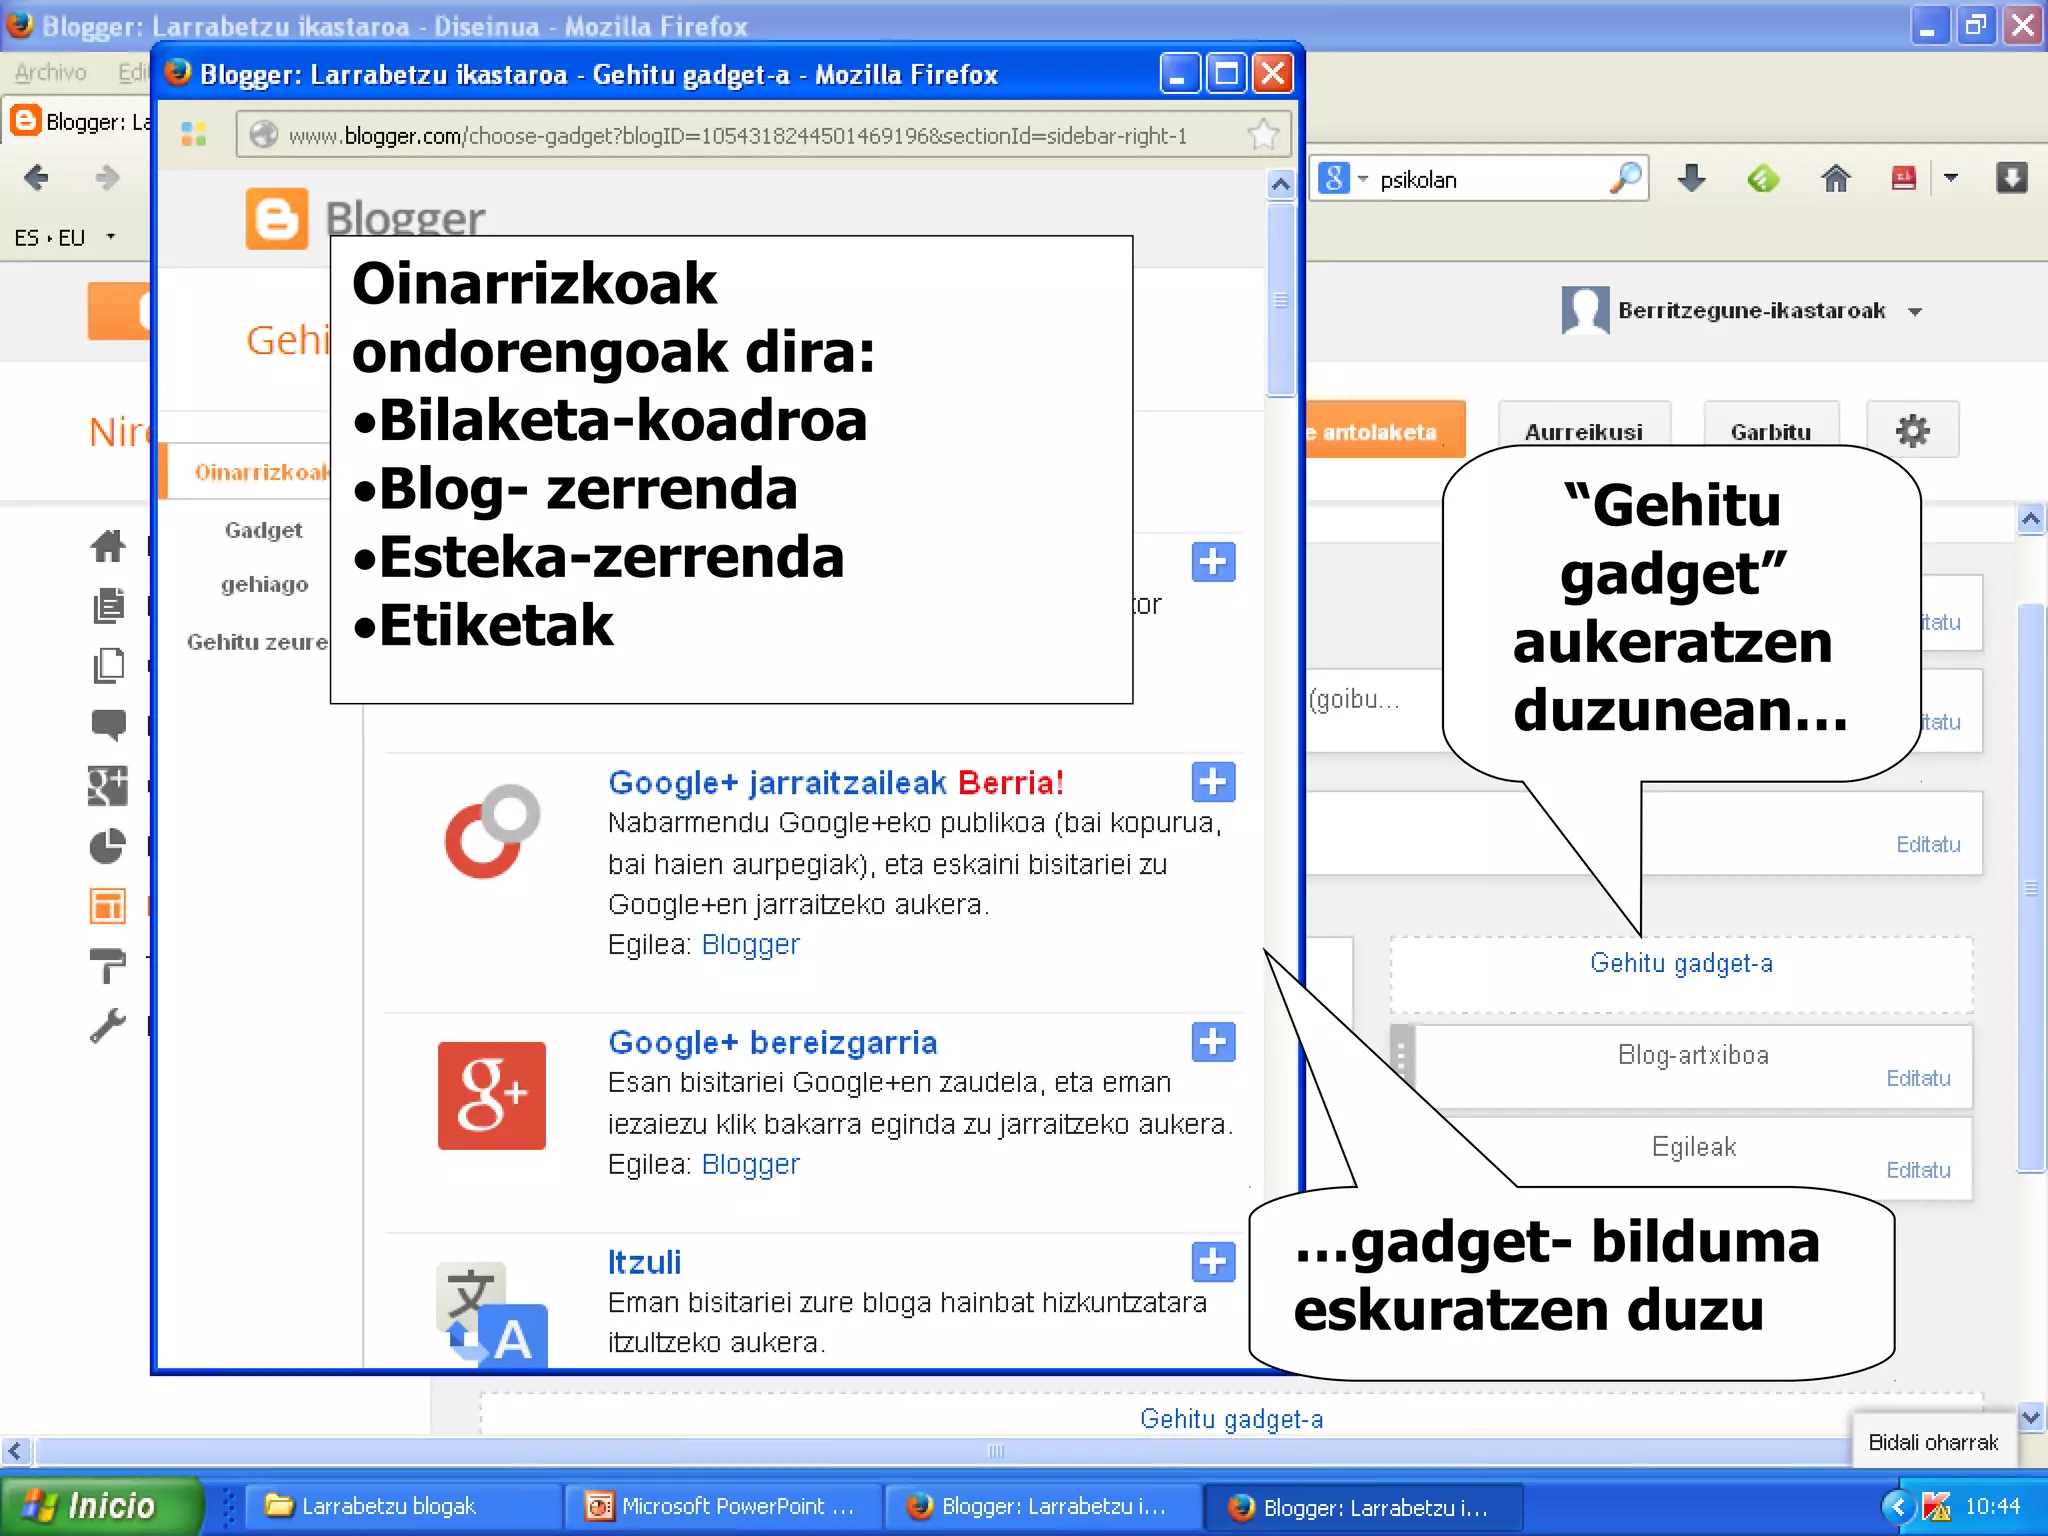Bookmark page with the star icon
Image resolution: width=2048 pixels, height=1536 pixels.
click(1263, 134)
